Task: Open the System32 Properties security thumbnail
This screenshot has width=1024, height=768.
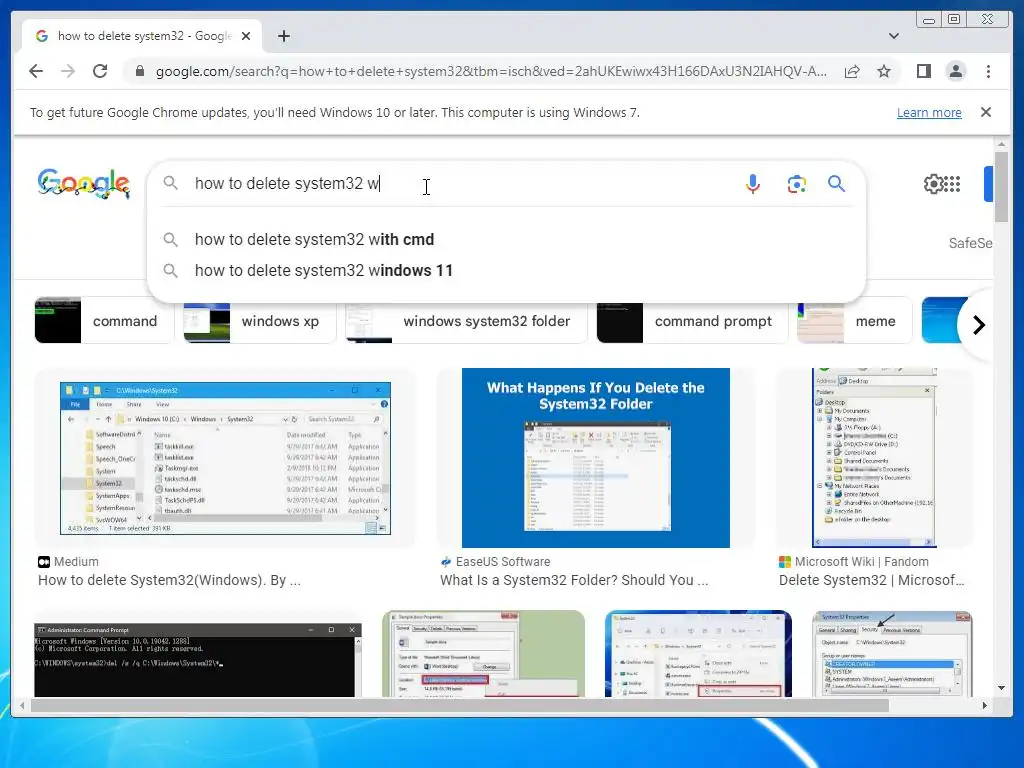Action: [x=892, y=654]
